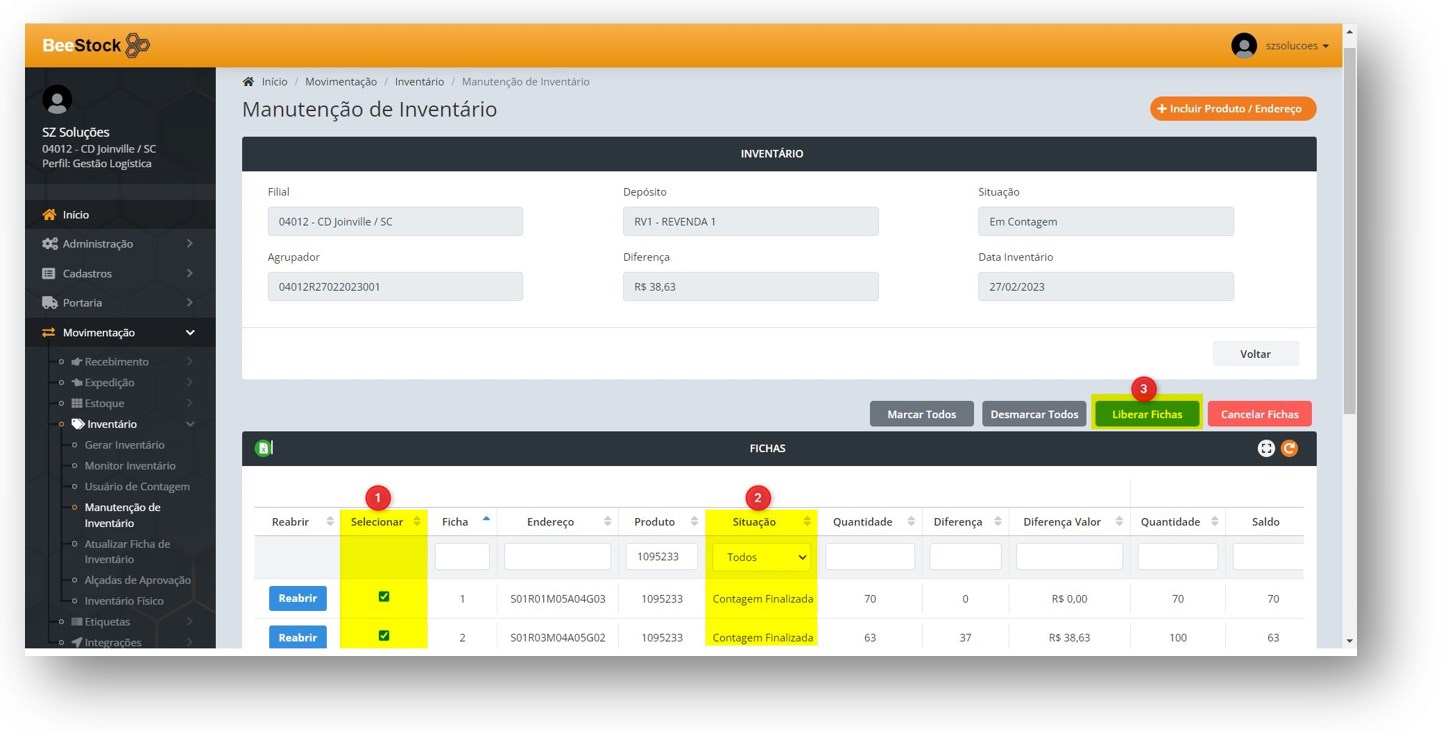Uncheck the Selecionar checkbox for ficha 2

[384, 636]
